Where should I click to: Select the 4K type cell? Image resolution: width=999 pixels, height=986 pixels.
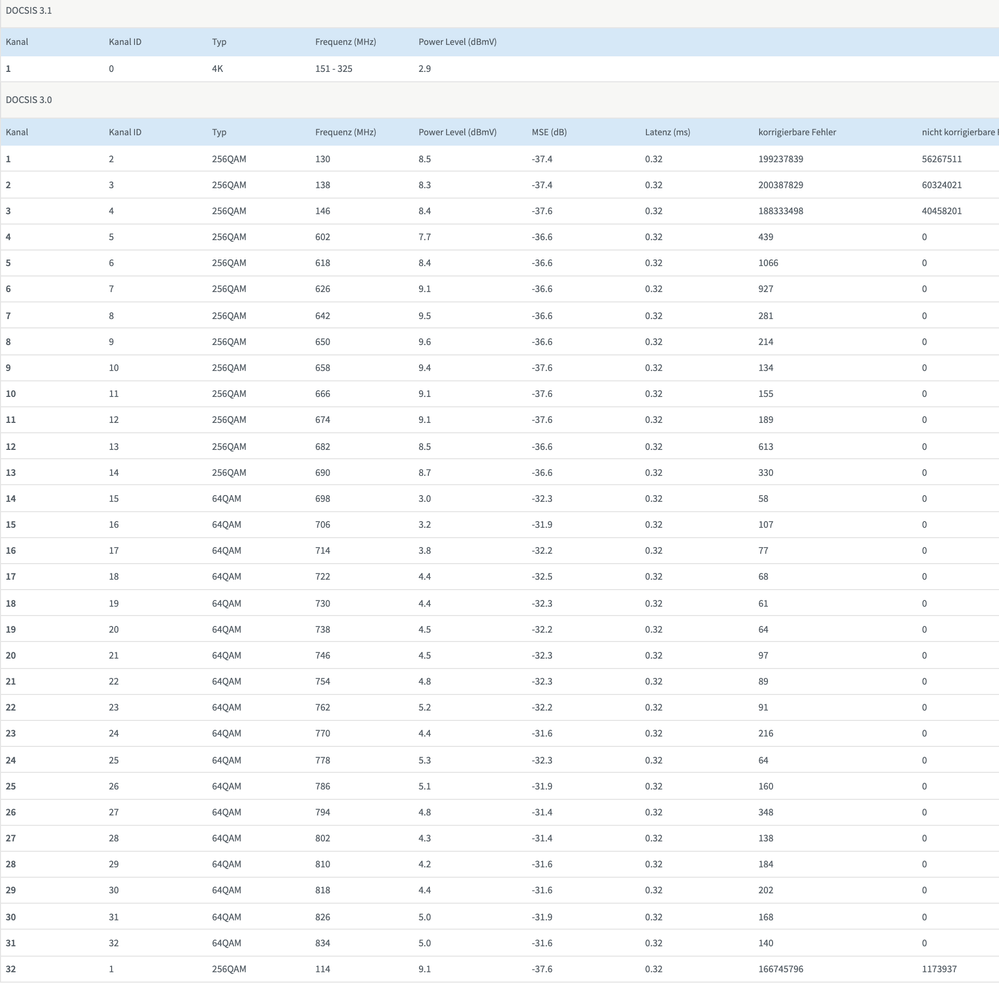[x=218, y=69]
